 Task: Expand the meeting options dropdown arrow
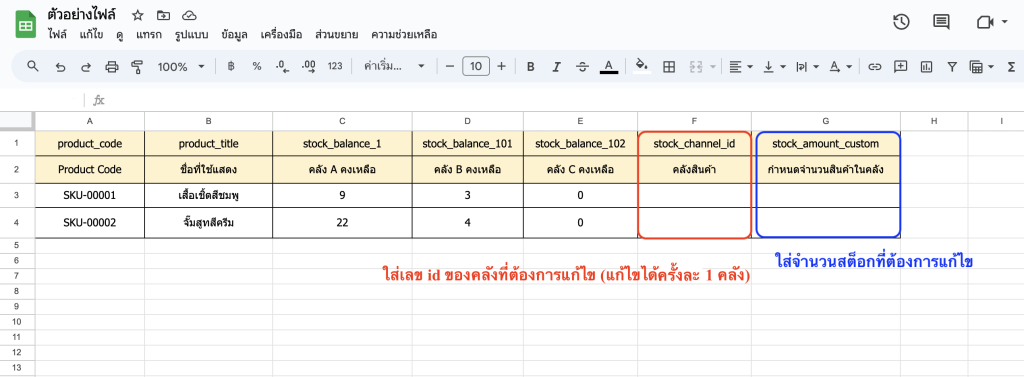click(x=1004, y=22)
